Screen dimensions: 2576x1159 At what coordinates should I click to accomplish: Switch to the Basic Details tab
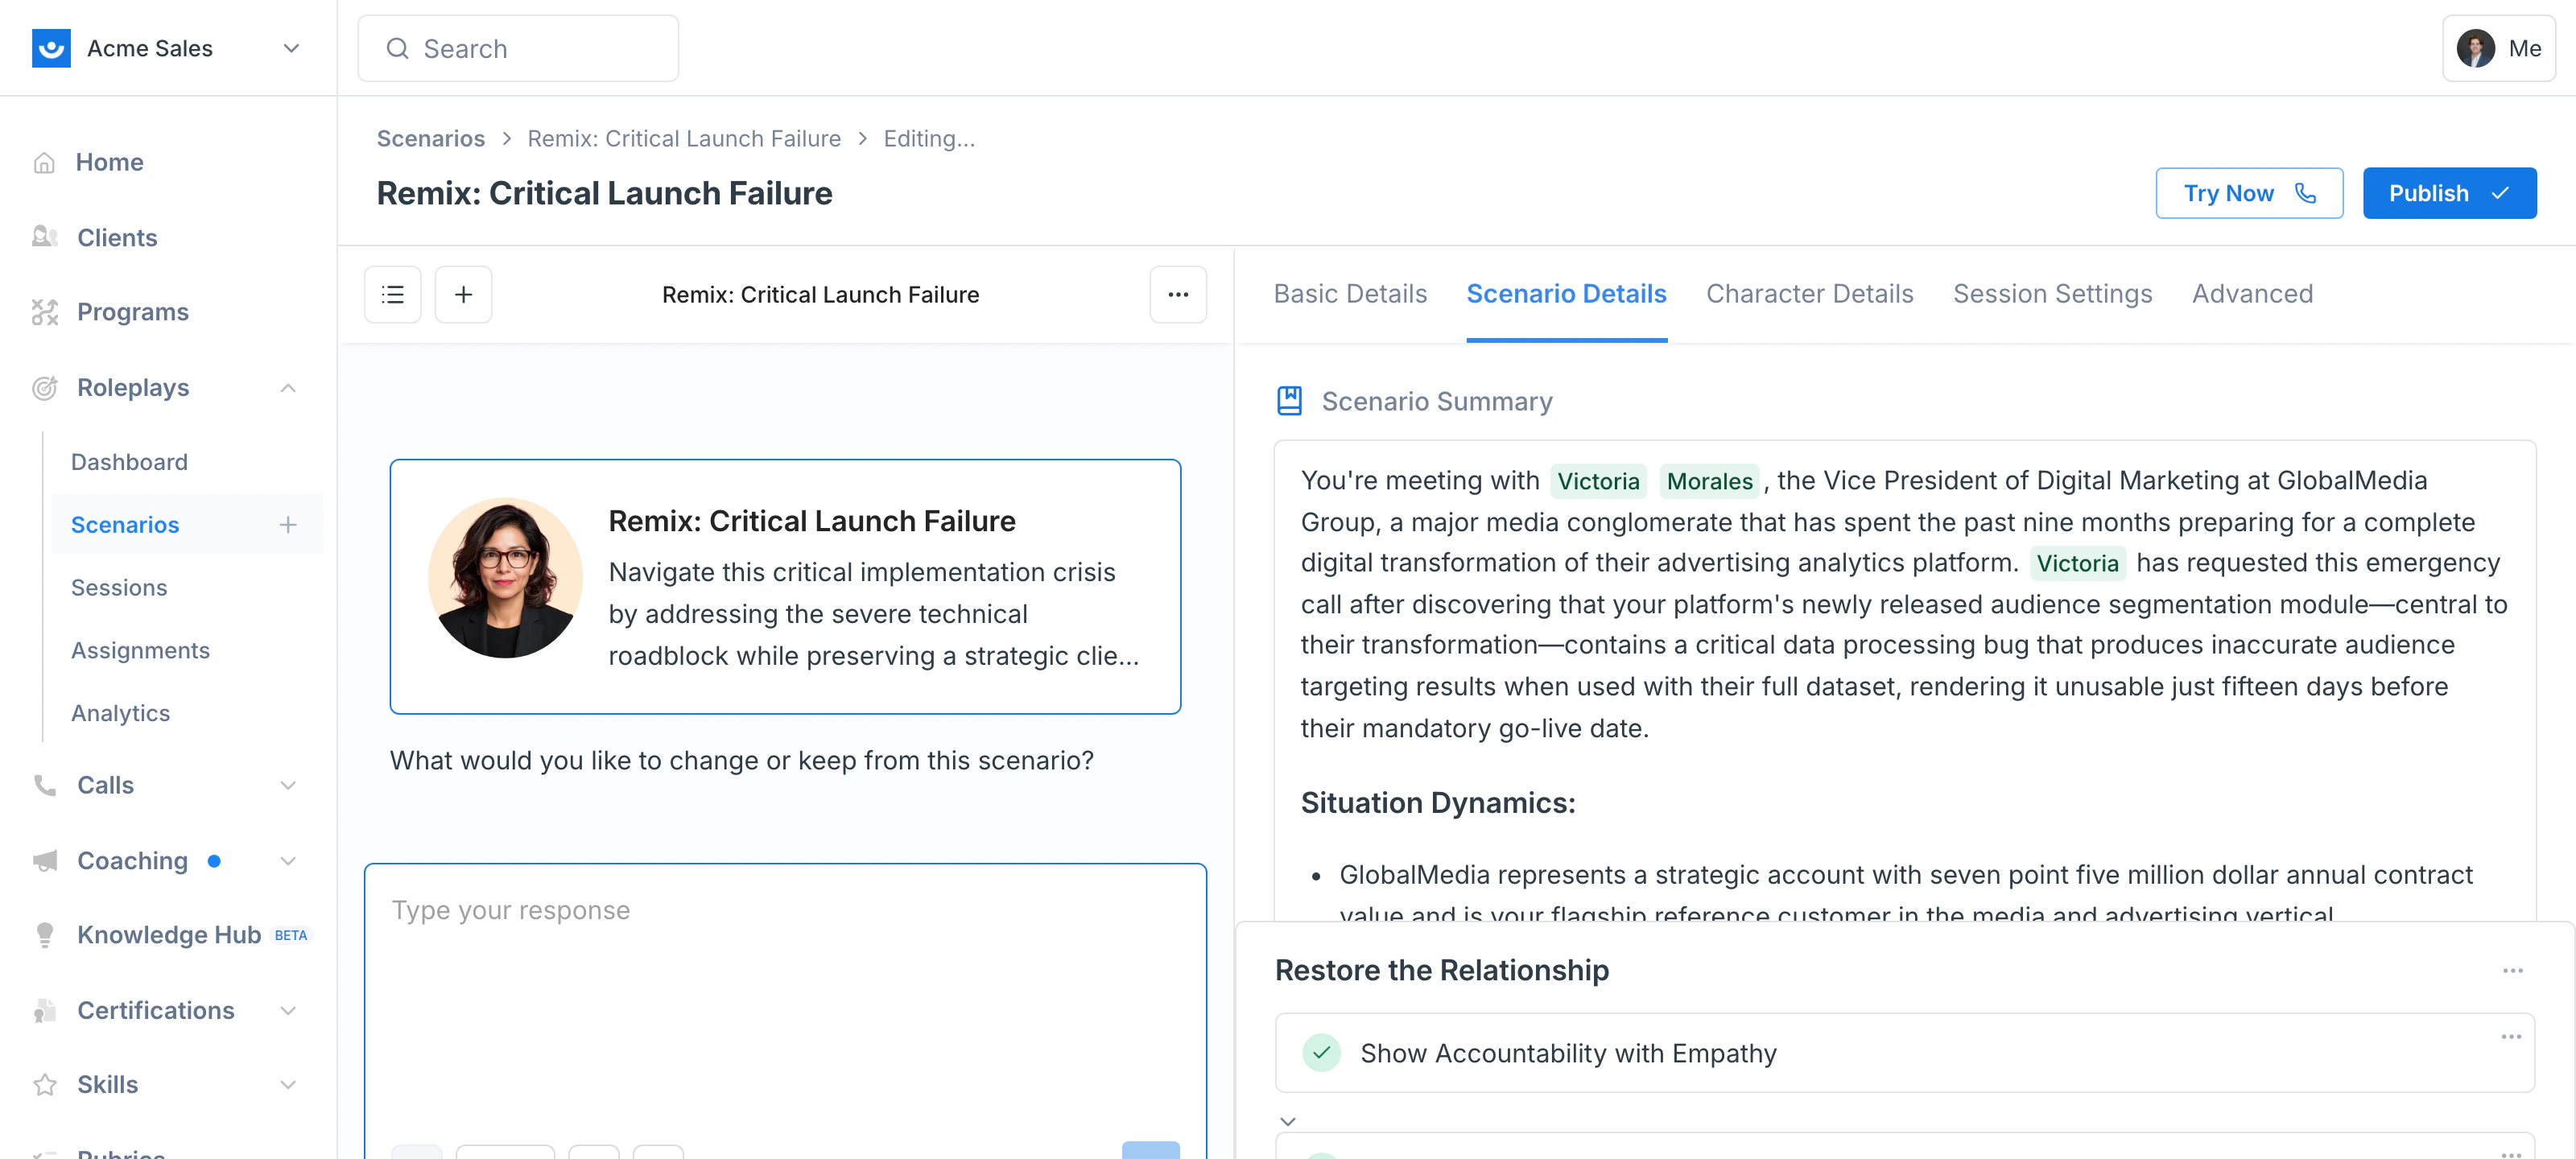(1350, 294)
